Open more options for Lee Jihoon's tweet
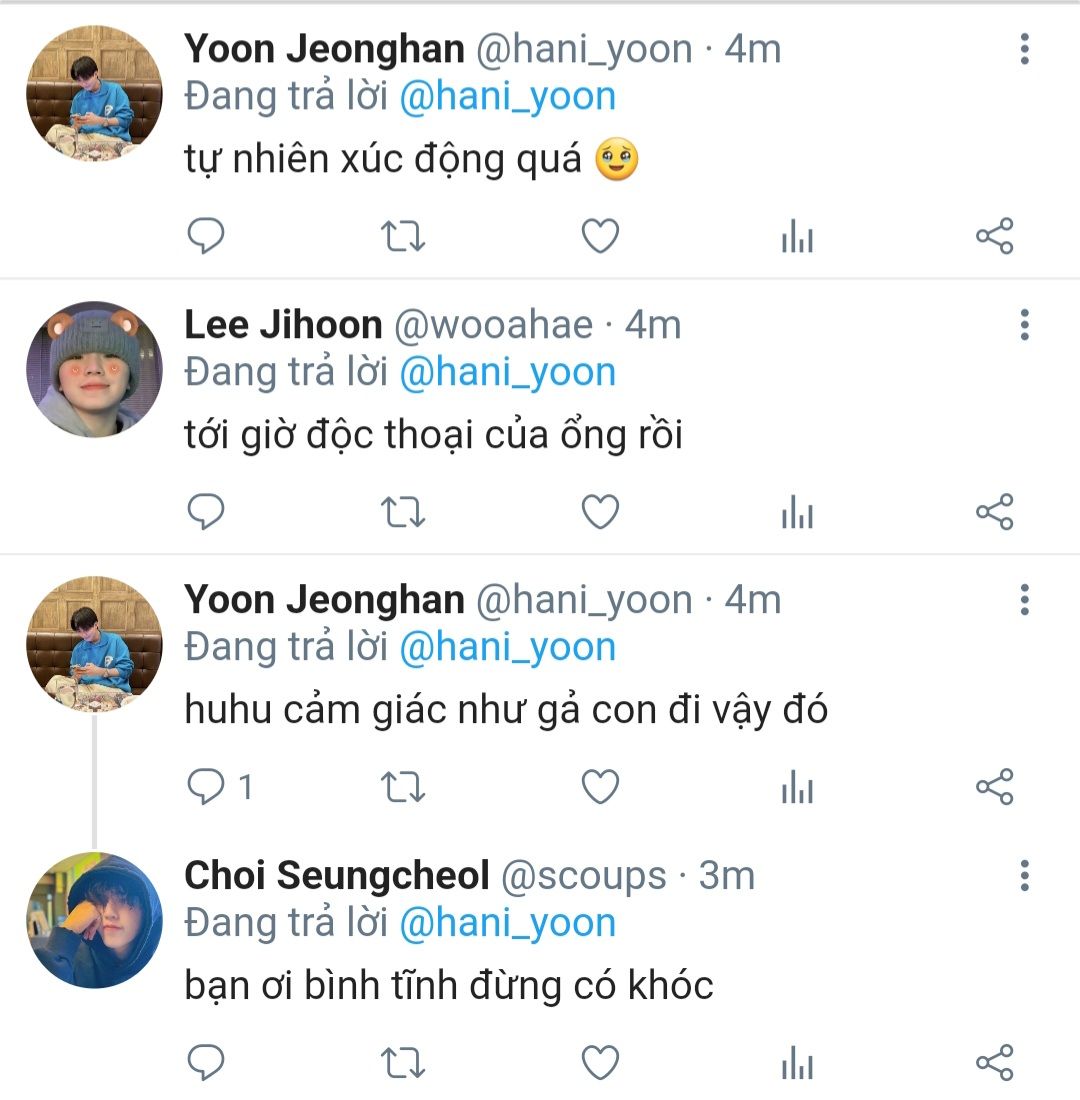Image resolution: width=1080 pixels, height=1100 pixels. tap(1024, 325)
